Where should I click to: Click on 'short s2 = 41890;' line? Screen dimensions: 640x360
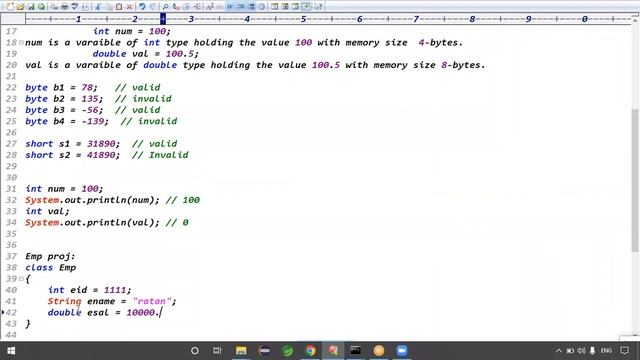[73, 155]
